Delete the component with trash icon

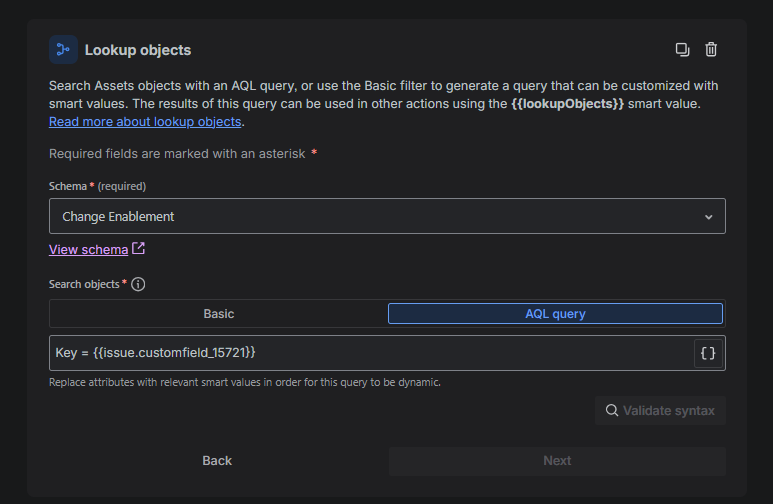point(711,50)
